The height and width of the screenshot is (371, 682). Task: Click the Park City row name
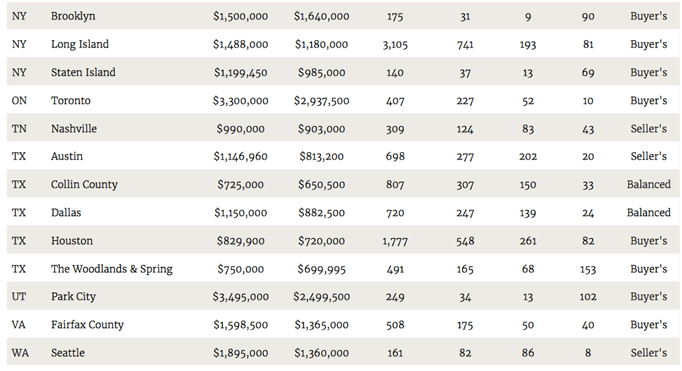[x=73, y=297]
